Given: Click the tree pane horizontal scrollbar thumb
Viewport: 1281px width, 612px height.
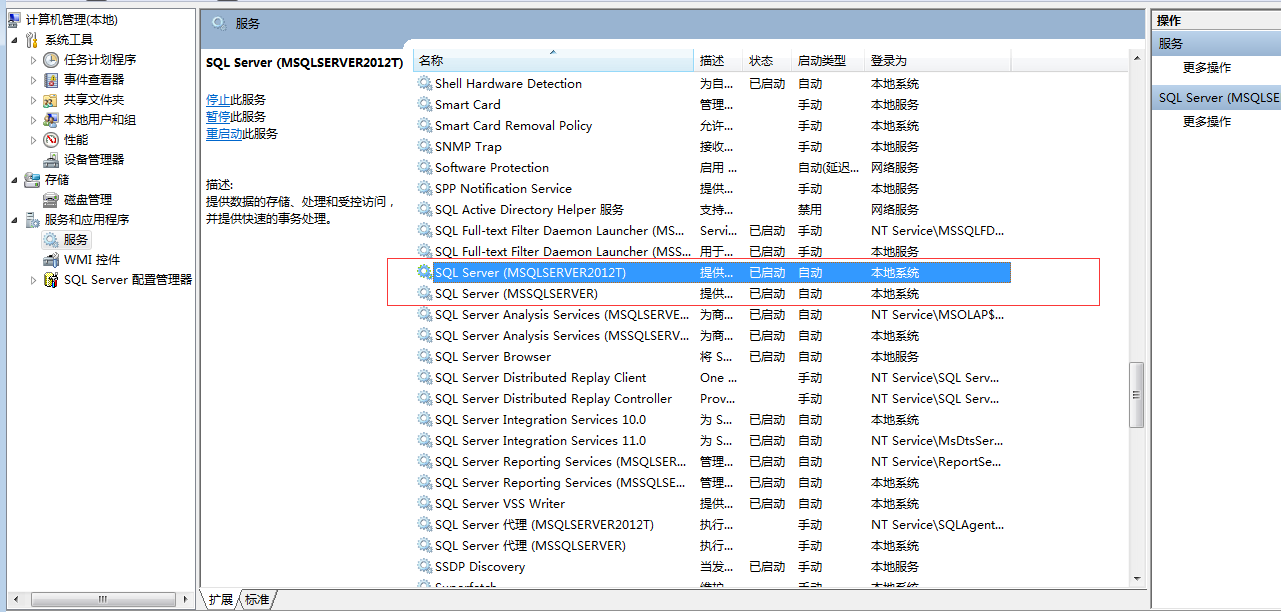Looking at the screenshot, I should coord(102,599).
